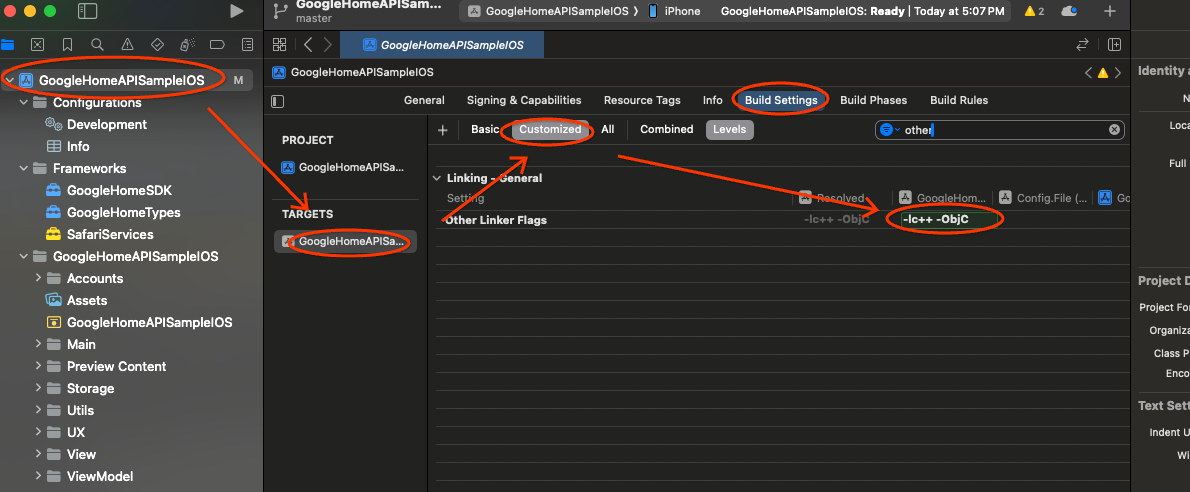The width and height of the screenshot is (1190, 492).
Task: Expand the Accounts folder
Action: 39,279
